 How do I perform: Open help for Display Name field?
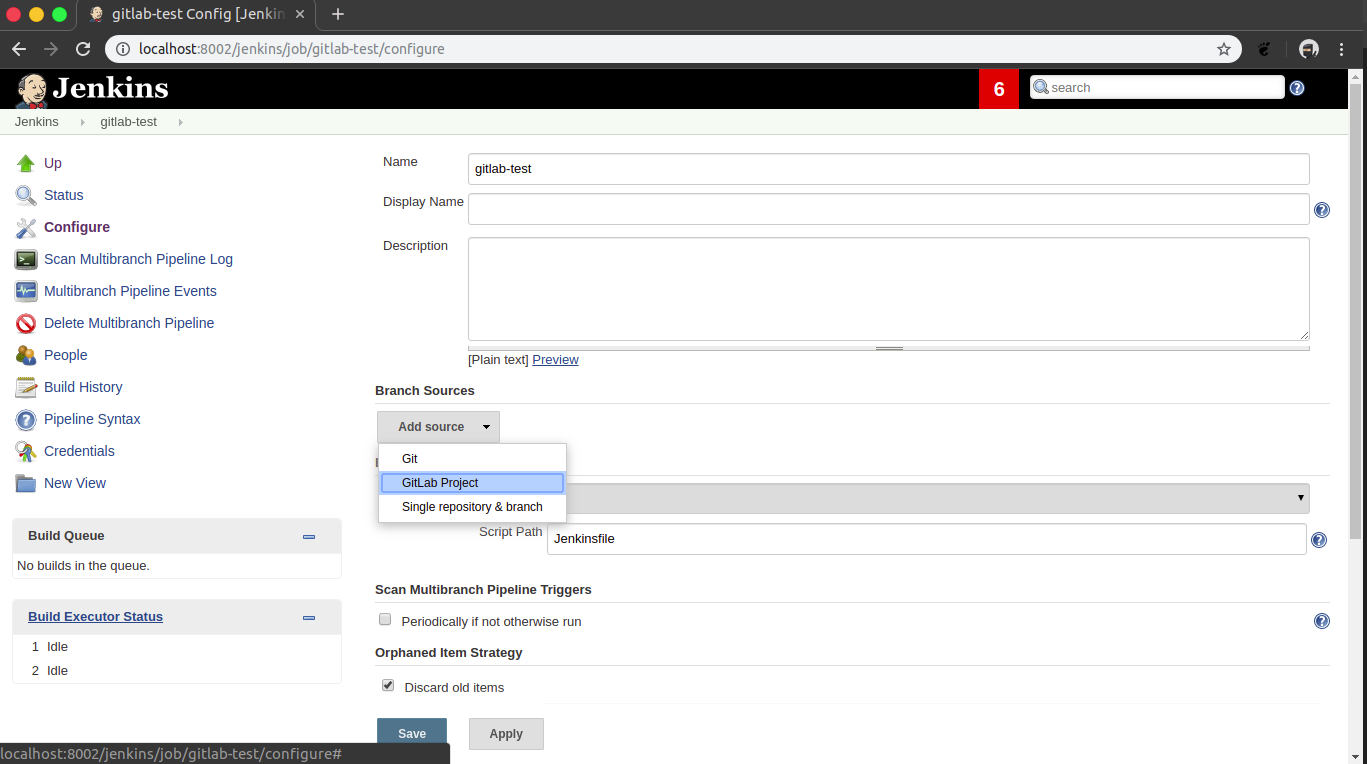click(1322, 210)
